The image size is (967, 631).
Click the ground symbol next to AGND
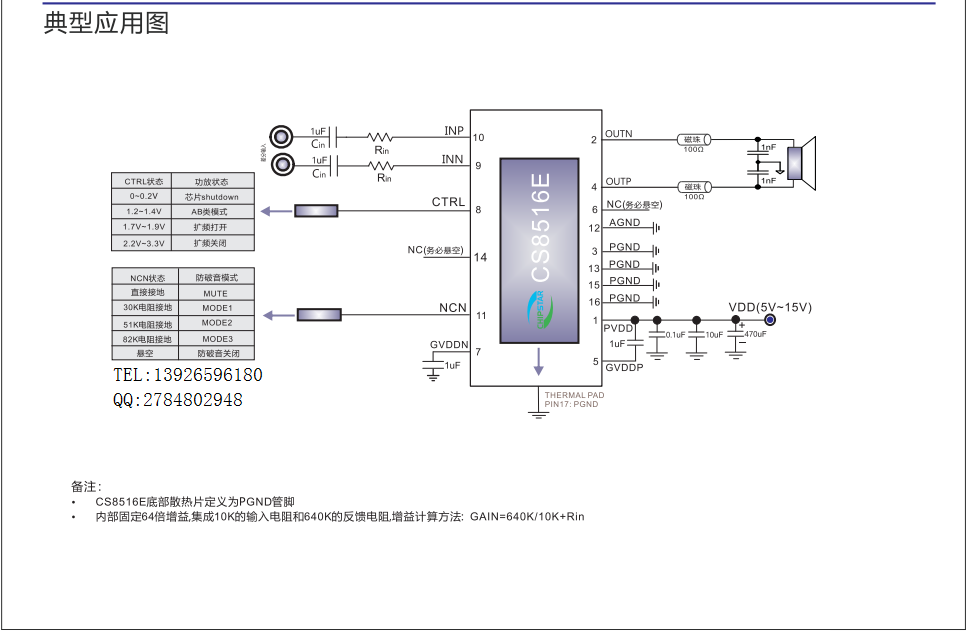pos(656,228)
